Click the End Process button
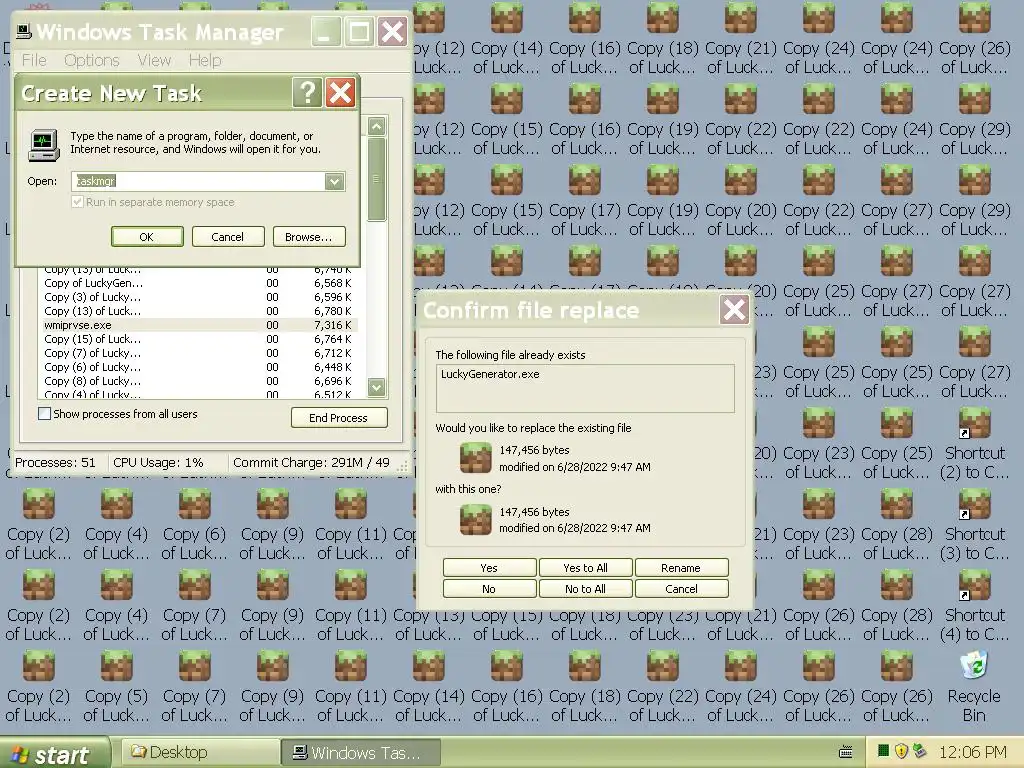The image size is (1024, 768). (x=339, y=417)
